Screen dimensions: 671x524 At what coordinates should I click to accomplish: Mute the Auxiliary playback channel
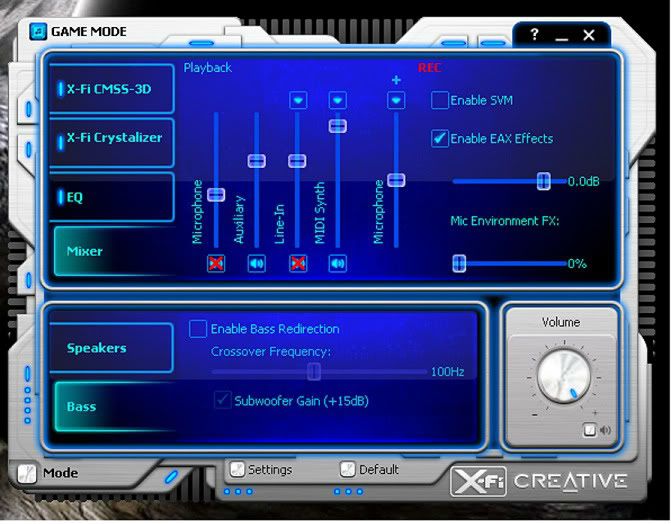pyautogui.click(x=257, y=263)
